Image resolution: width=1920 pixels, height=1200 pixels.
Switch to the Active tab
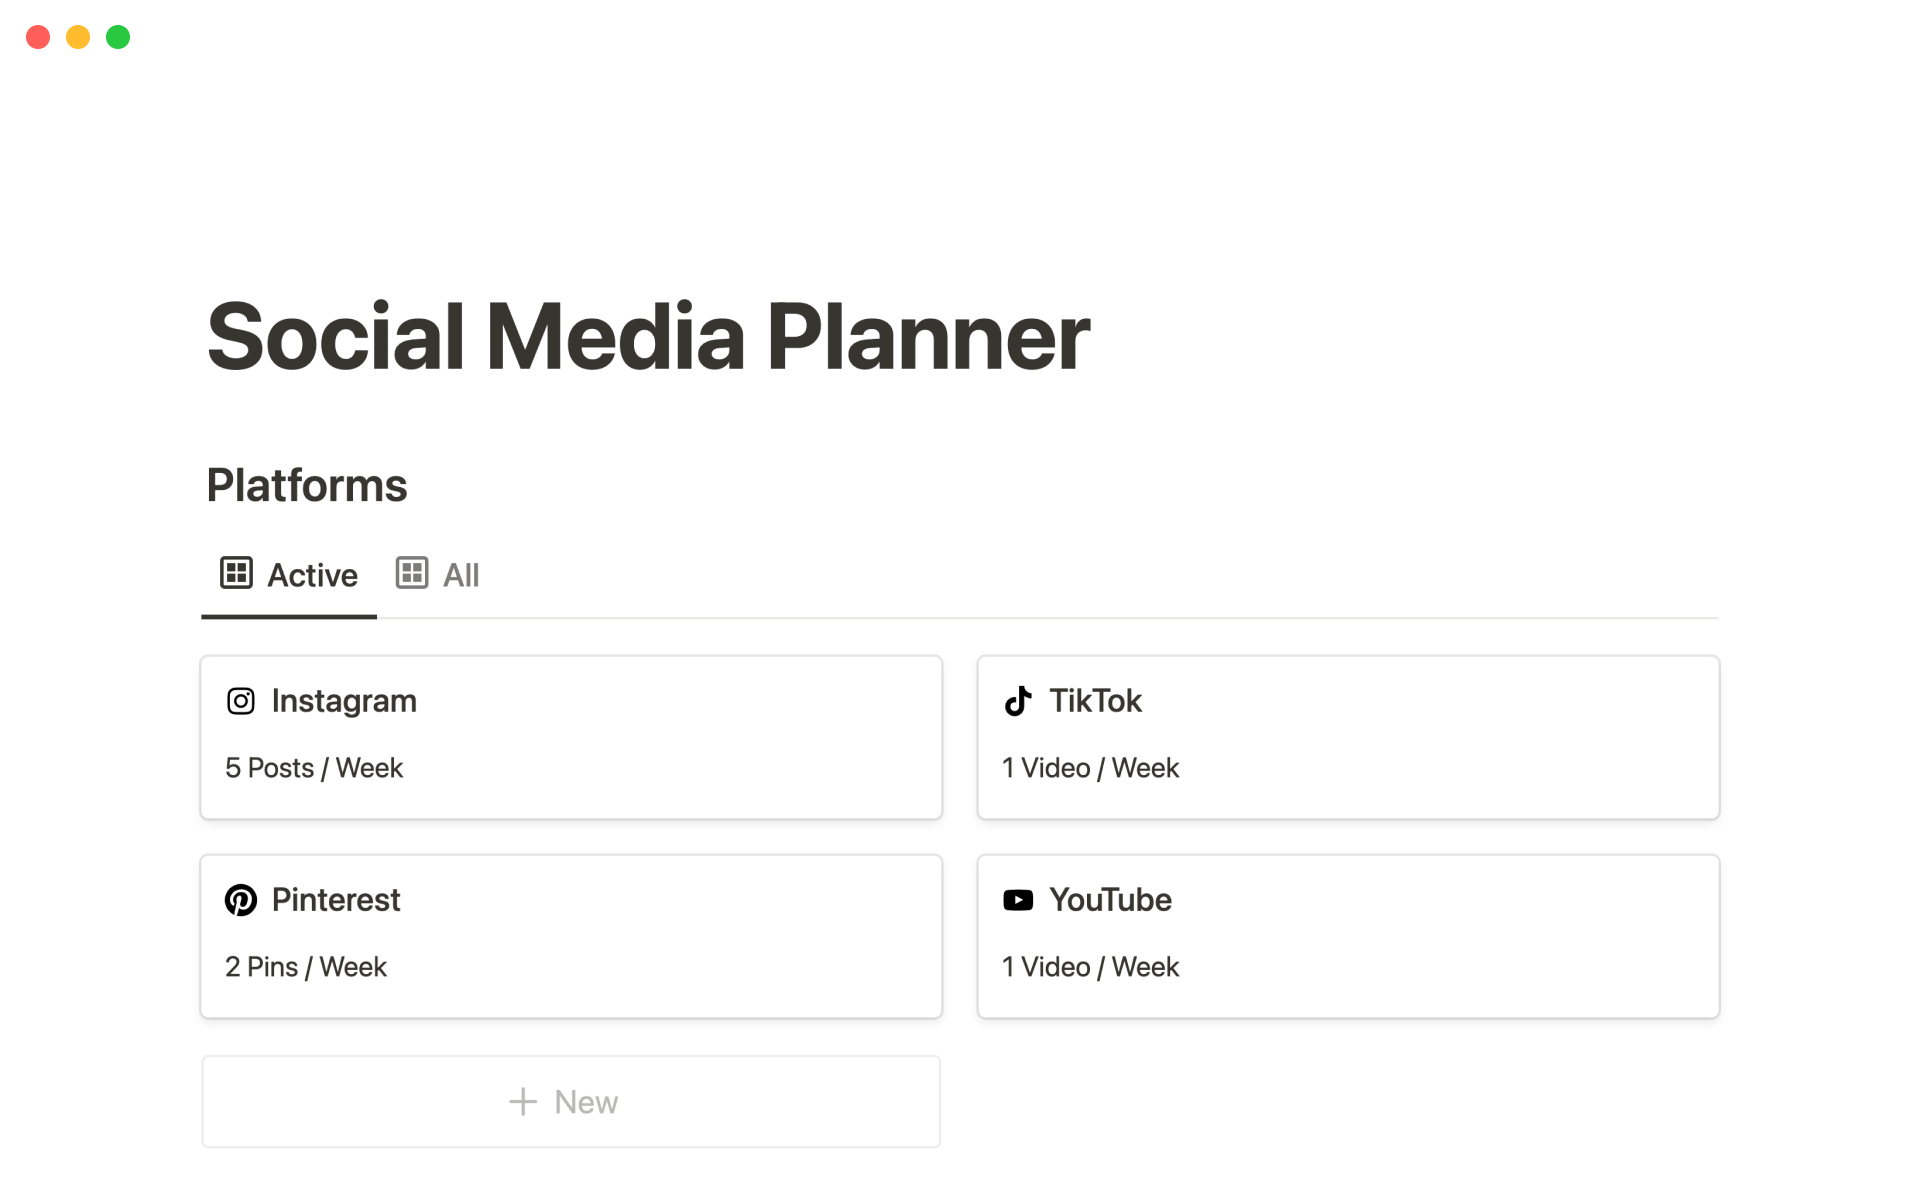(x=311, y=575)
